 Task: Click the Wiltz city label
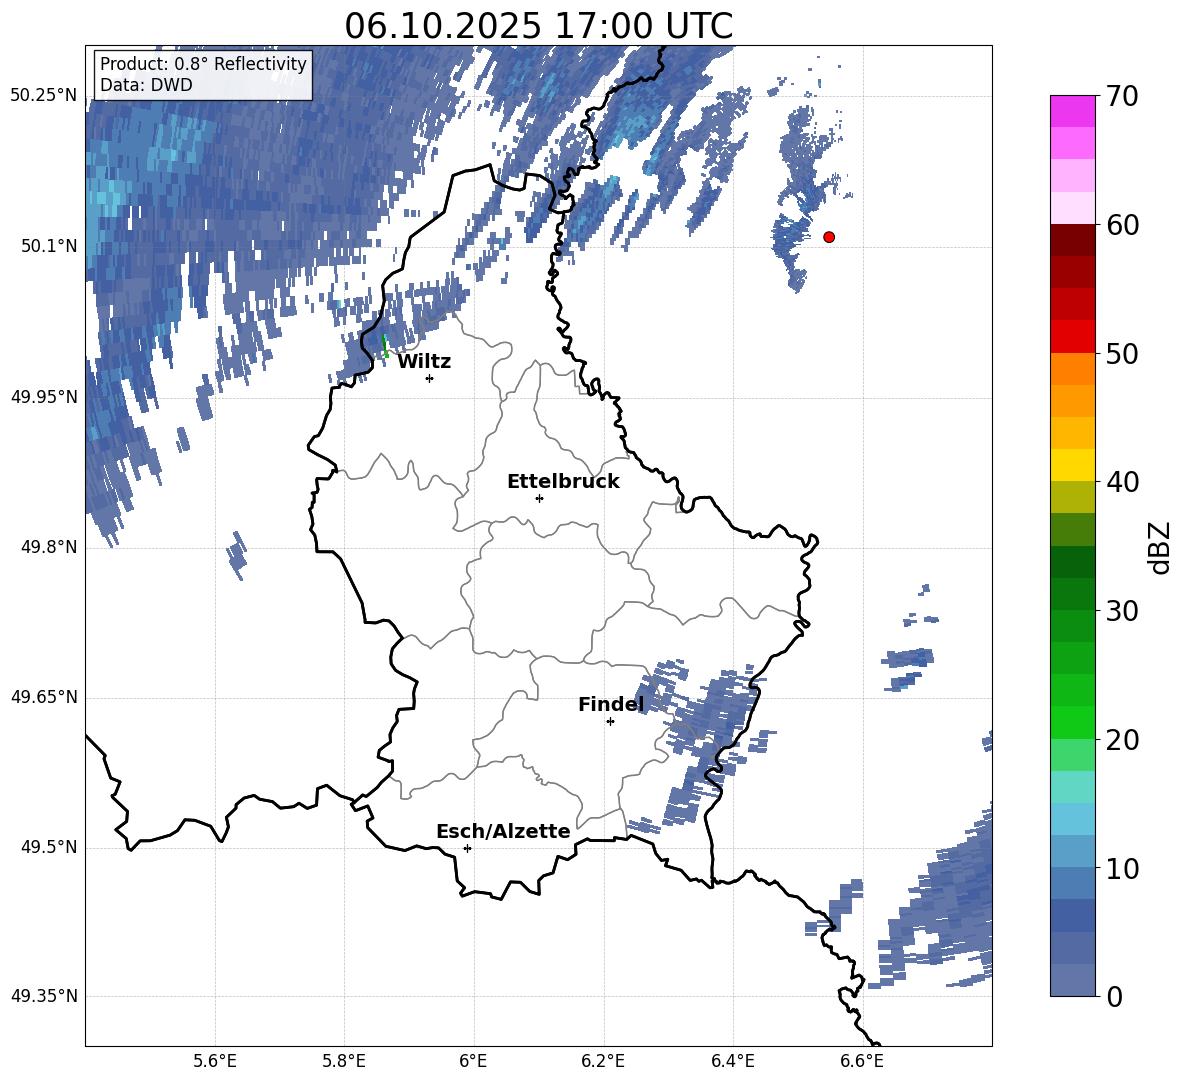[x=424, y=362]
